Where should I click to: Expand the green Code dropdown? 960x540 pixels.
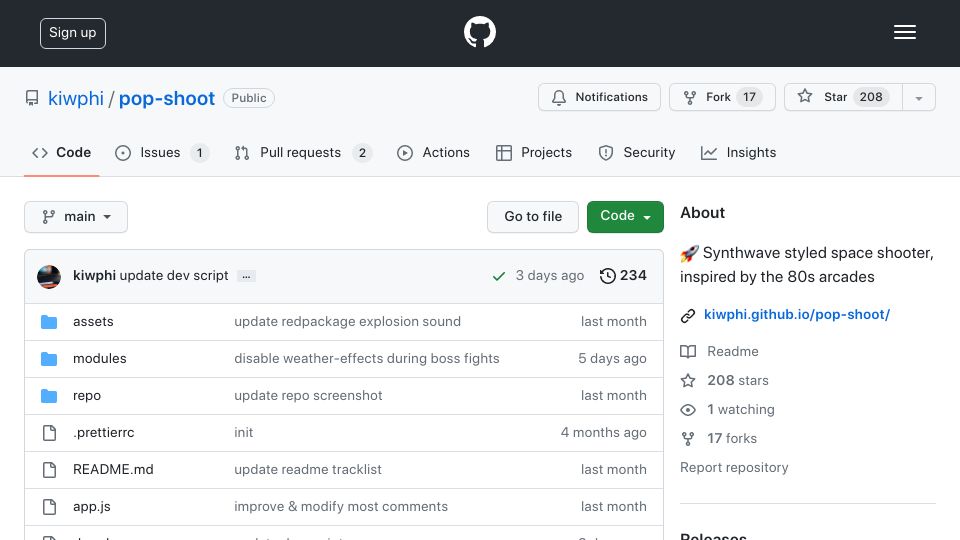pos(625,217)
